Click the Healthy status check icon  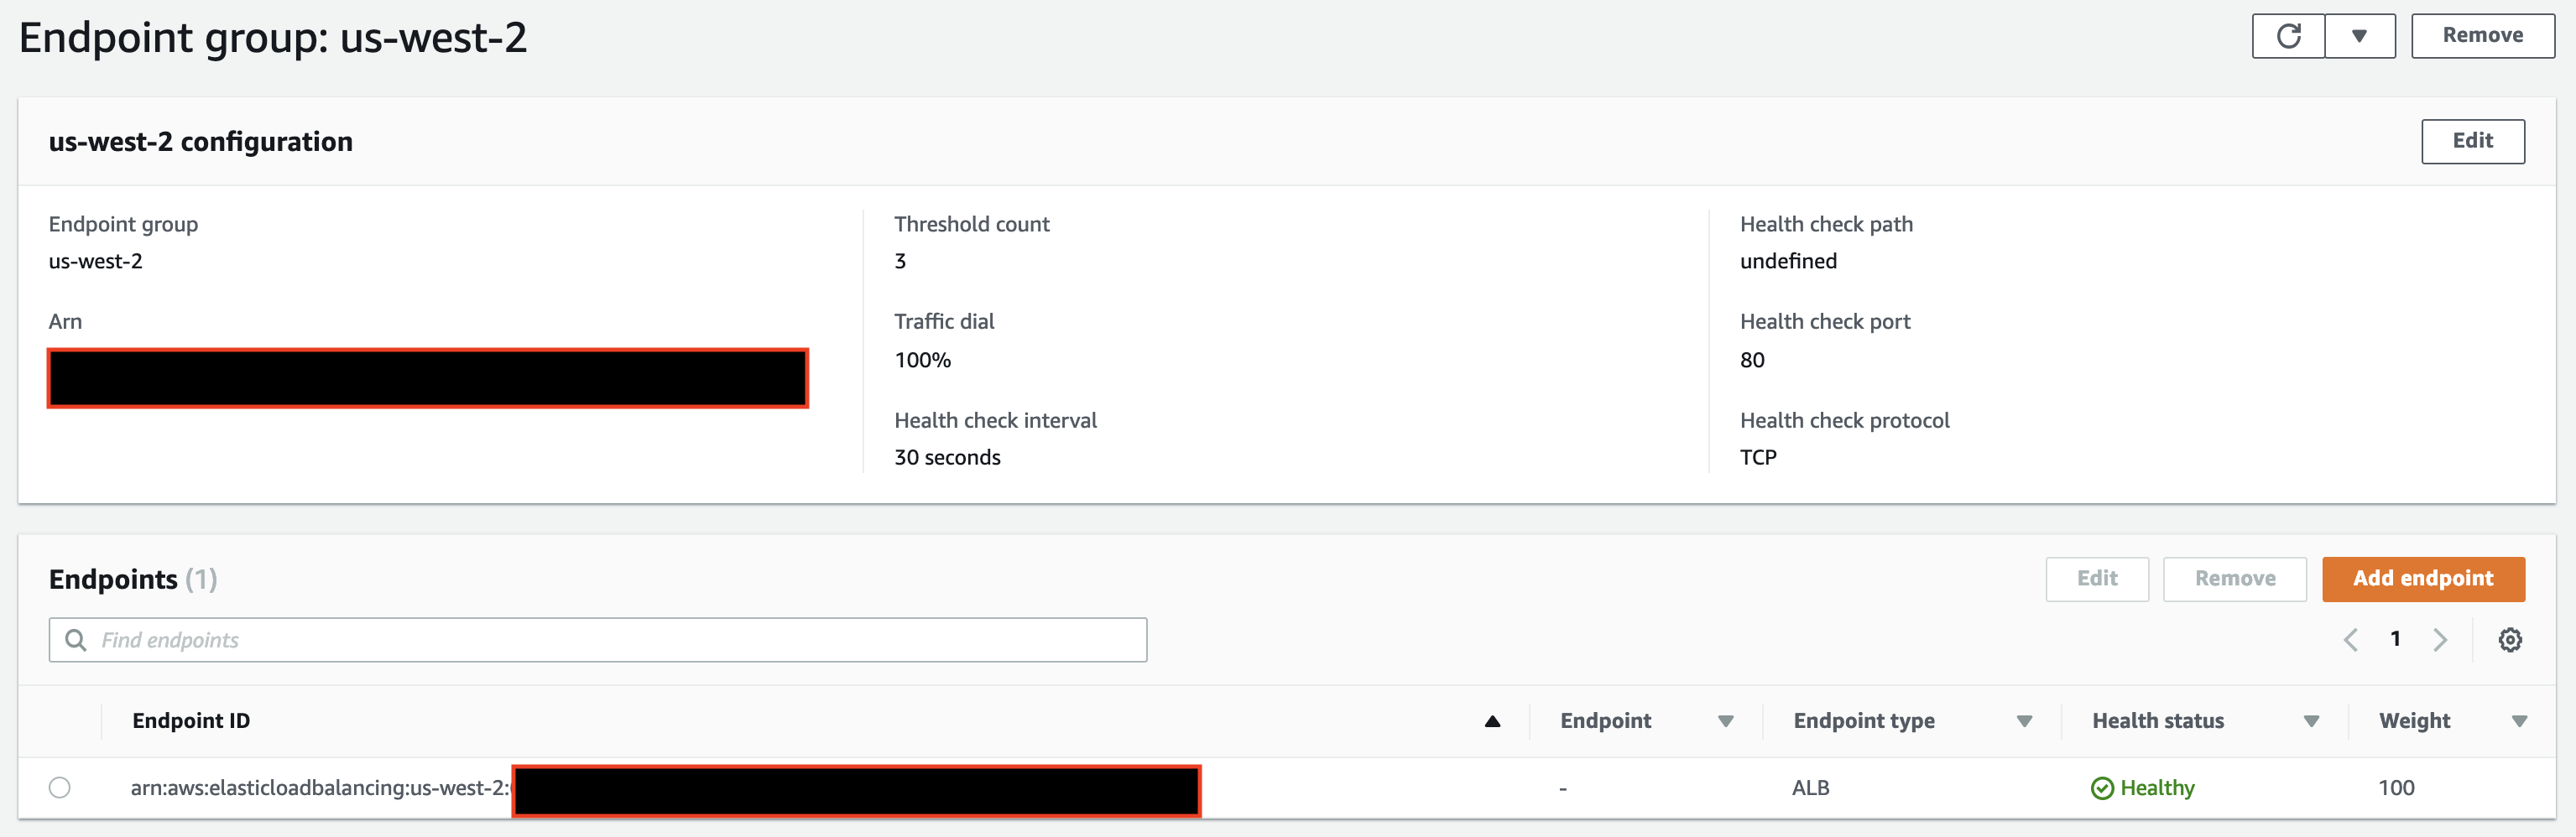point(2102,789)
